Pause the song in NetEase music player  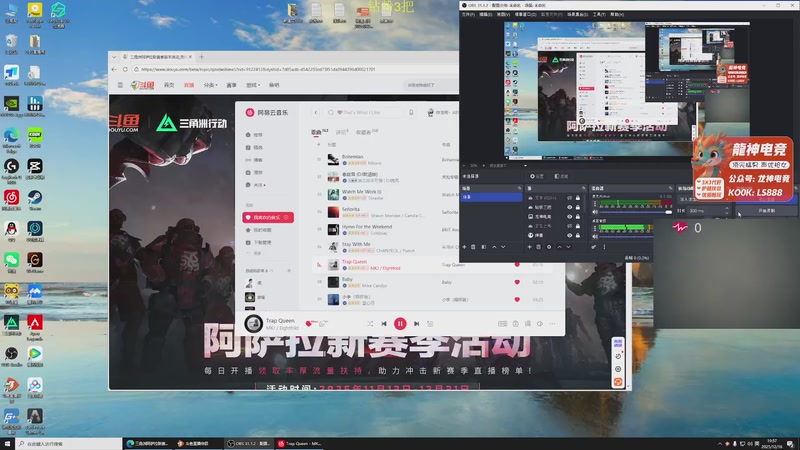pos(400,323)
